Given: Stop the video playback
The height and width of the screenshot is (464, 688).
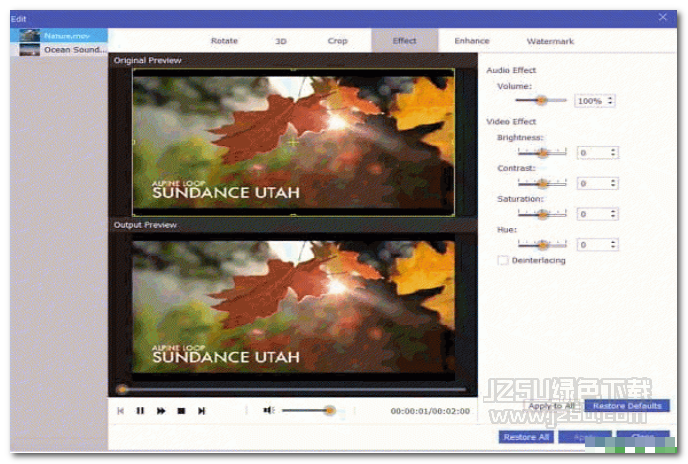Looking at the screenshot, I should [181, 410].
